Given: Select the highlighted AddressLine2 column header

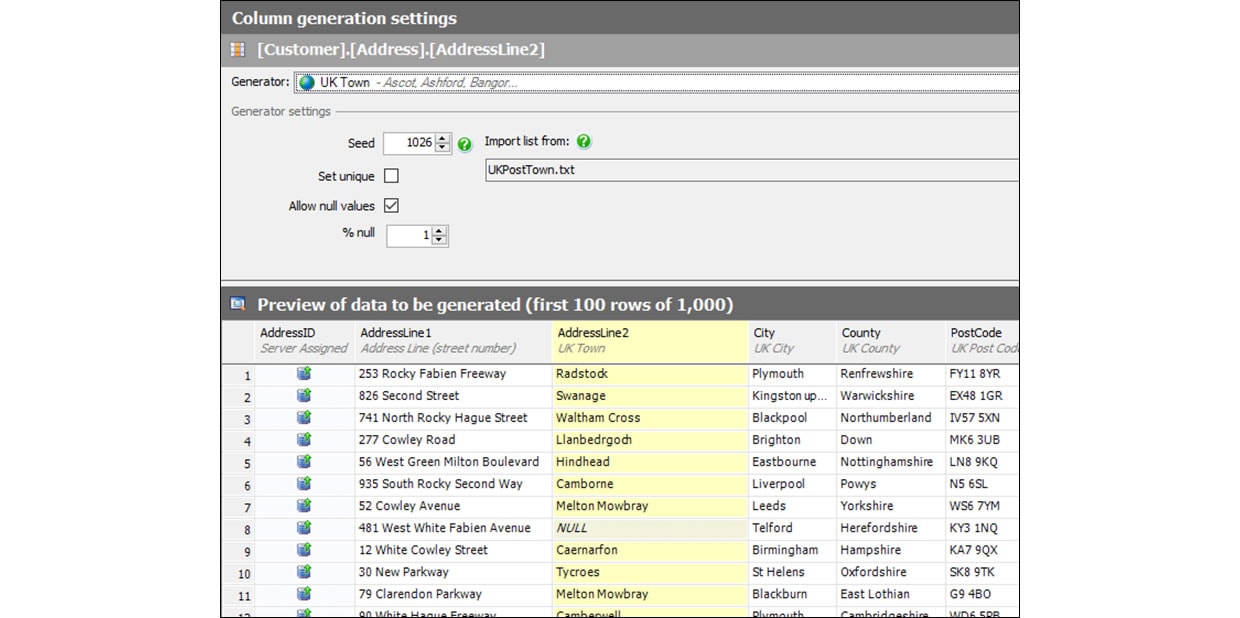Looking at the screenshot, I should 650,340.
